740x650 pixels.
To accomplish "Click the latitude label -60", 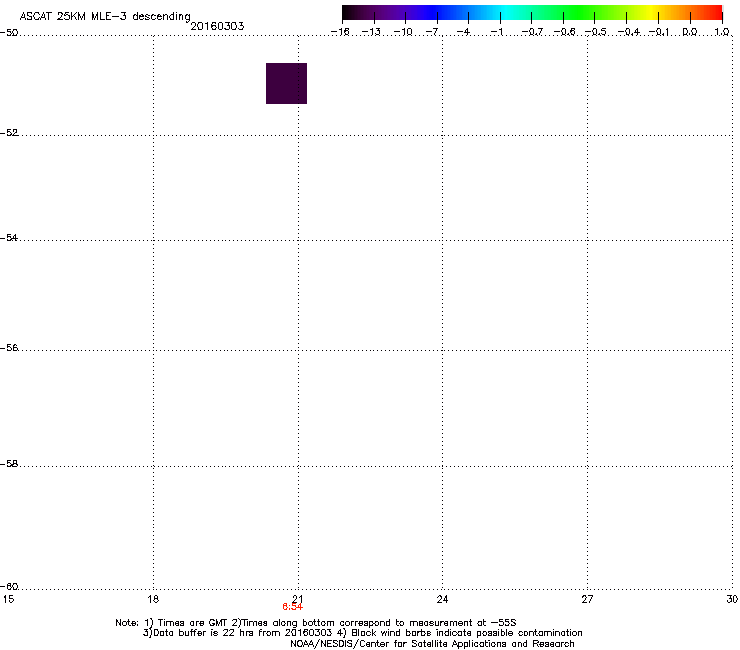I will pyautogui.click(x=9, y=587).
